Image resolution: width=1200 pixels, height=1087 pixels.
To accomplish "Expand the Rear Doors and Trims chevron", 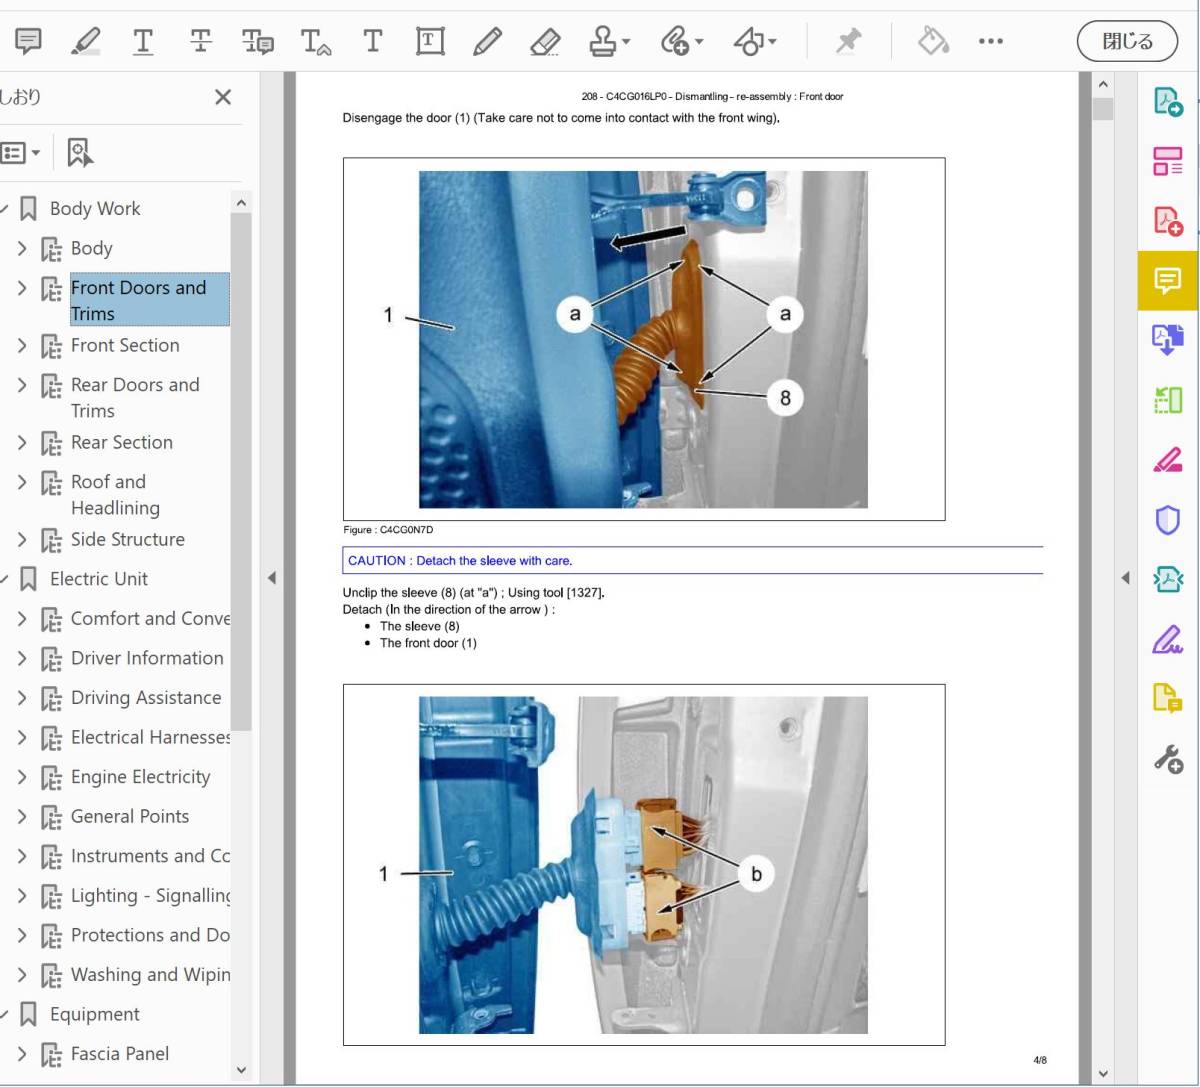I will coord(22,385).
